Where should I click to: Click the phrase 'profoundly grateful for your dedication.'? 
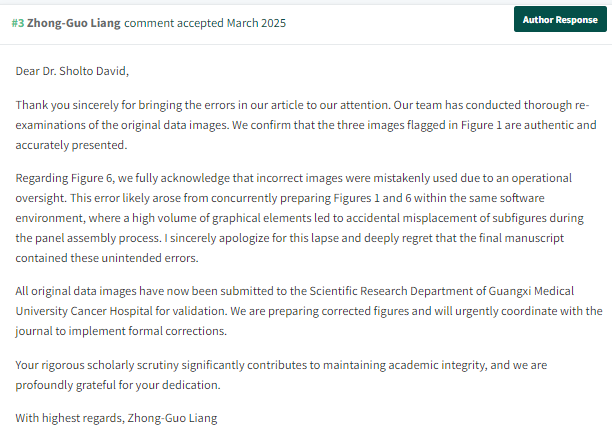coord(118,385)
